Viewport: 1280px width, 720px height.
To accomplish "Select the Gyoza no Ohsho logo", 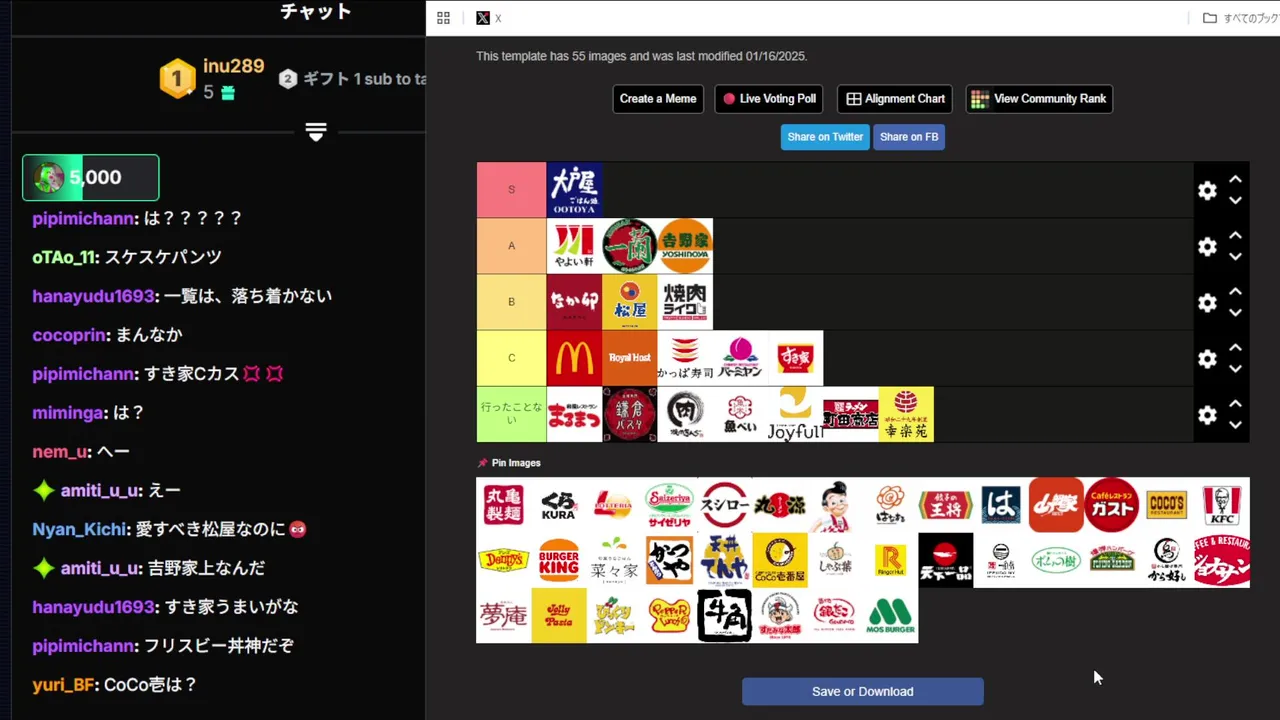I will click(945, 505).
